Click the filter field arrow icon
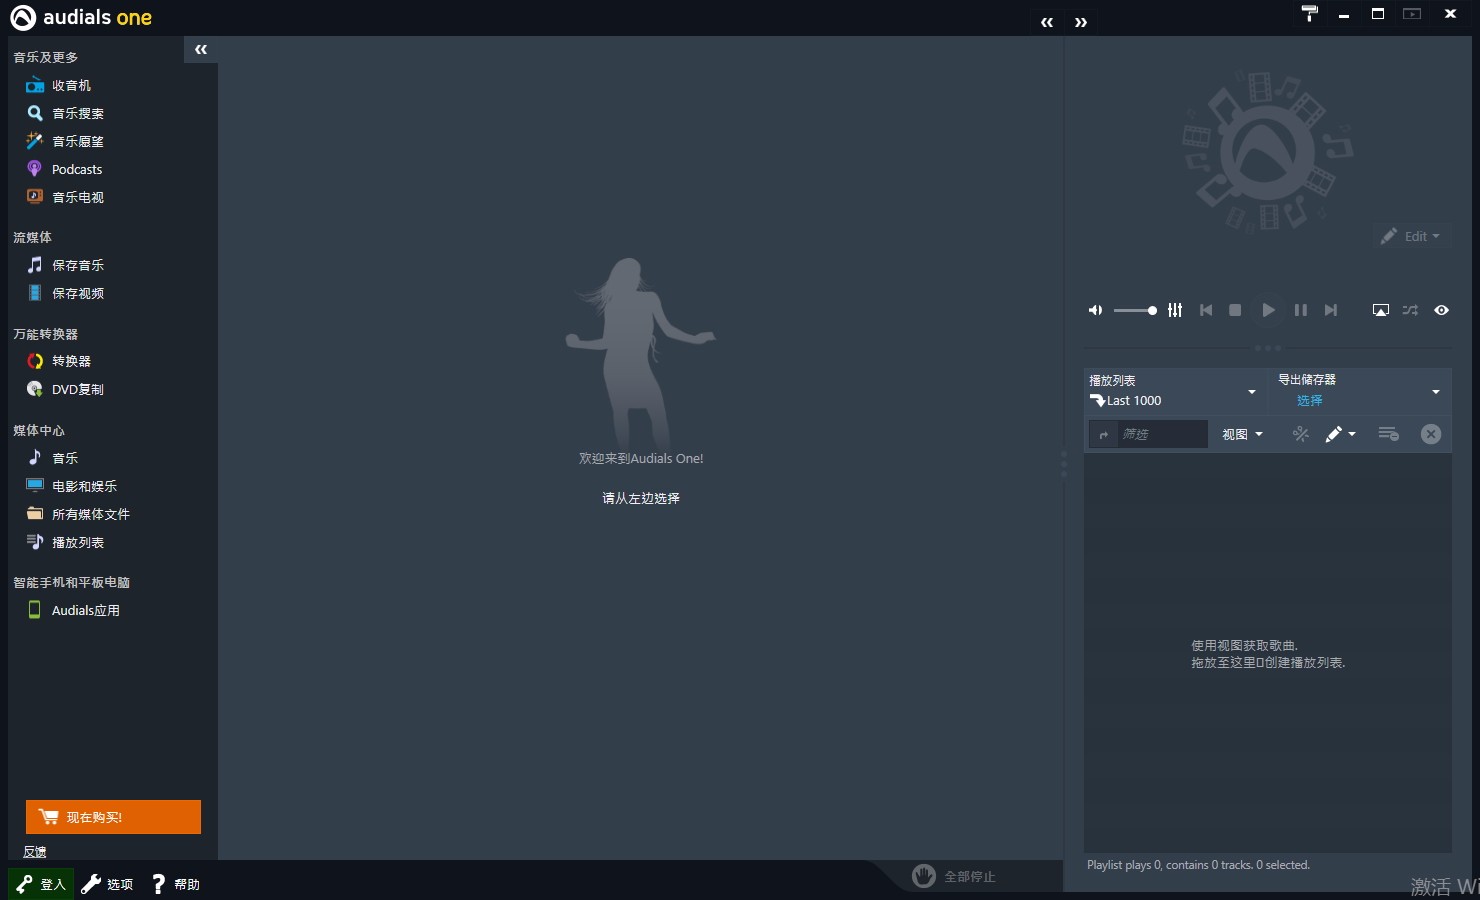The width and height of the screenshot is (1480, 900). (1103, 434)
